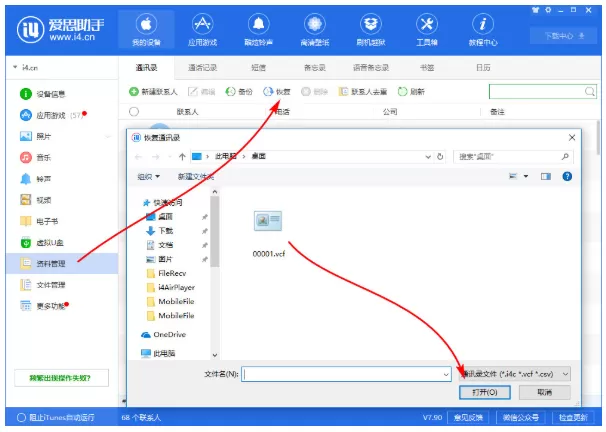Open the 文件名 filename dropdown arrow
Screen dimensions: 606x432
[446, 374]
